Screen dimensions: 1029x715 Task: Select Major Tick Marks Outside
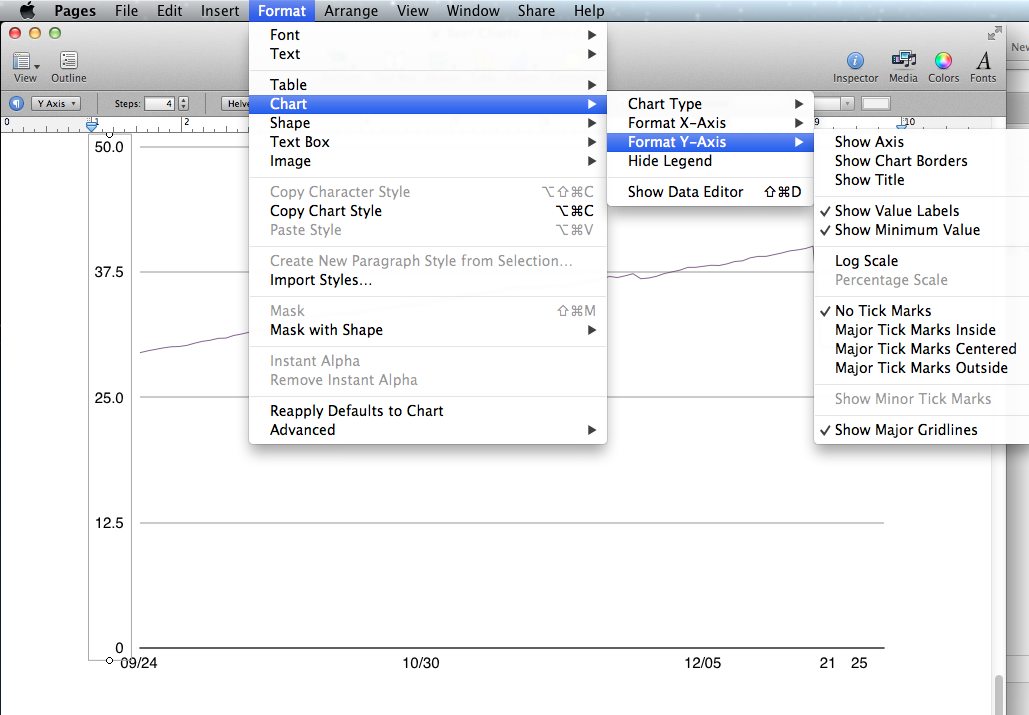(921, 367)
